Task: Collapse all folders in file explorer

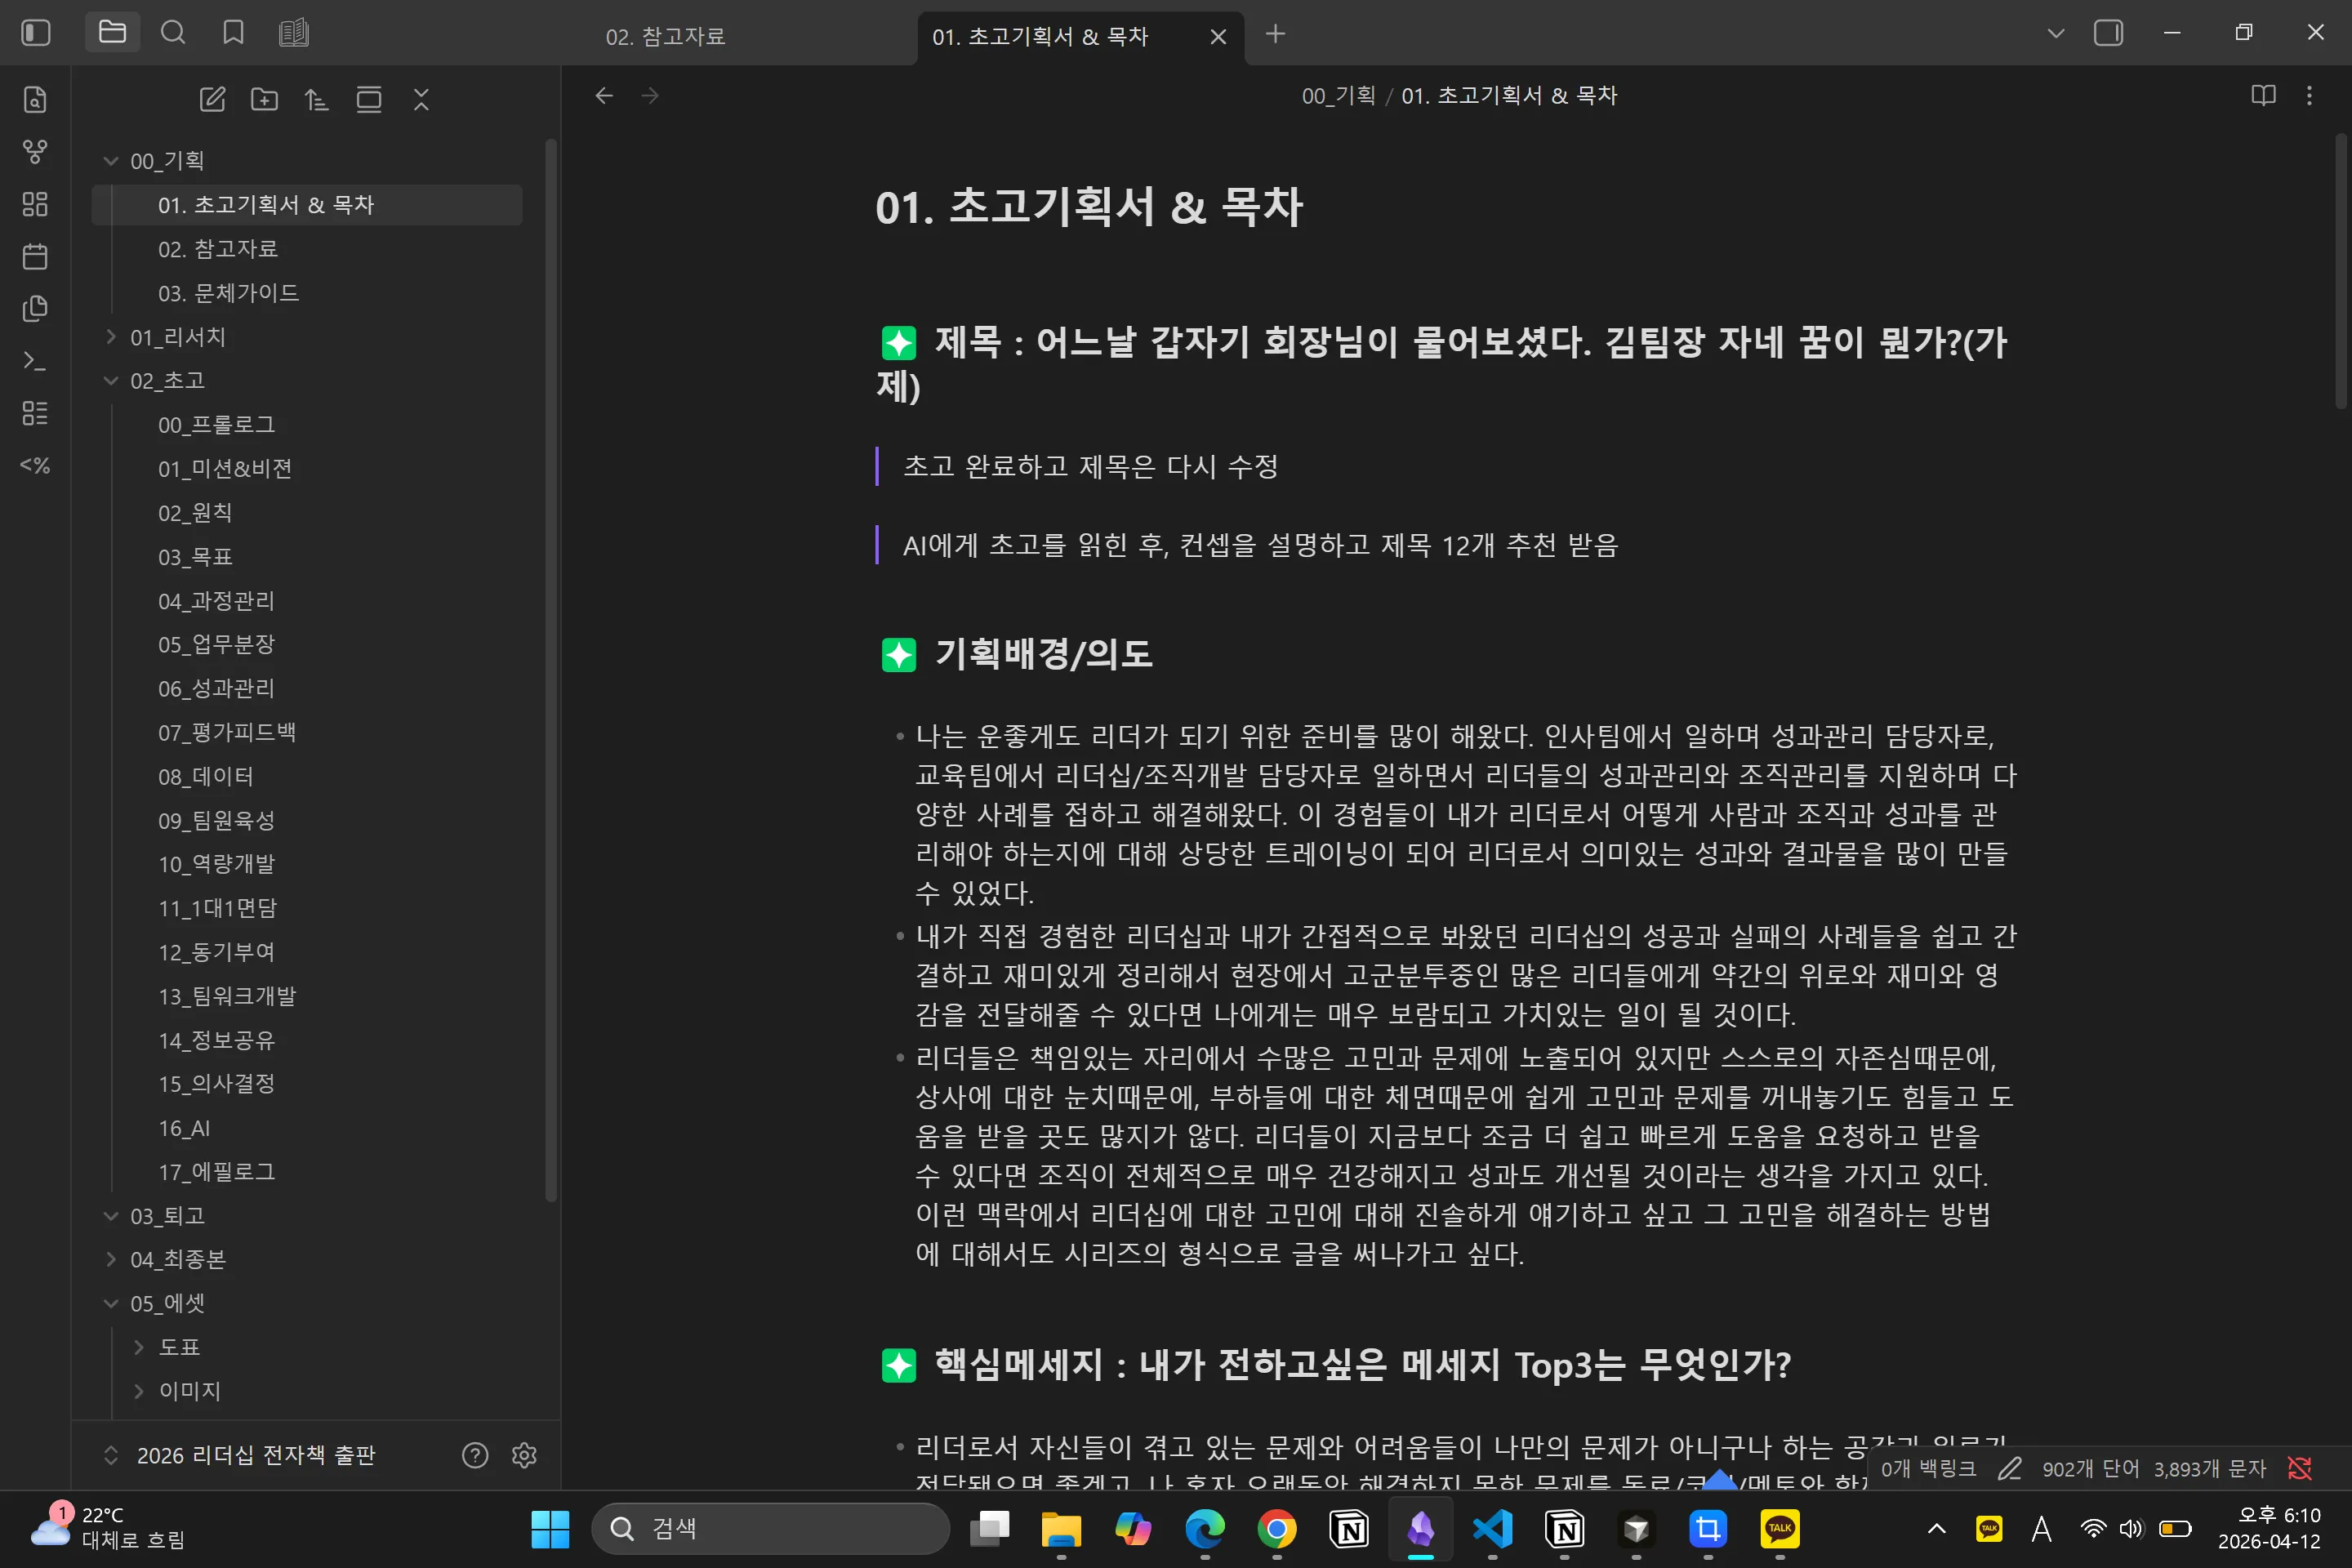Action: point(421,99)
